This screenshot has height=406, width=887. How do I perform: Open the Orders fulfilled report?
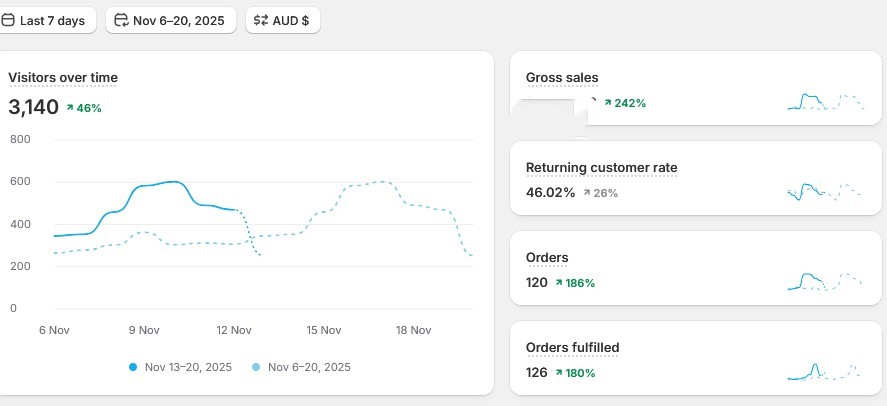pos(572,347)
